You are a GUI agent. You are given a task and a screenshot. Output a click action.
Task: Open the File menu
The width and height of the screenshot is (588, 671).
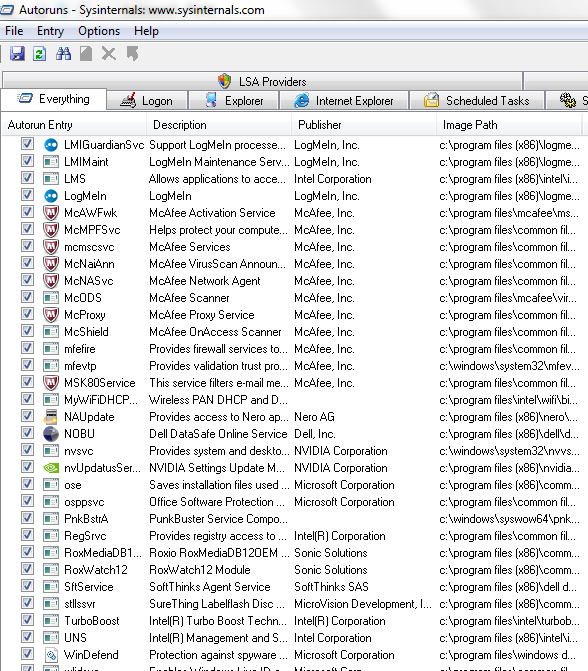pyautogui.click(x=14, y=31)
